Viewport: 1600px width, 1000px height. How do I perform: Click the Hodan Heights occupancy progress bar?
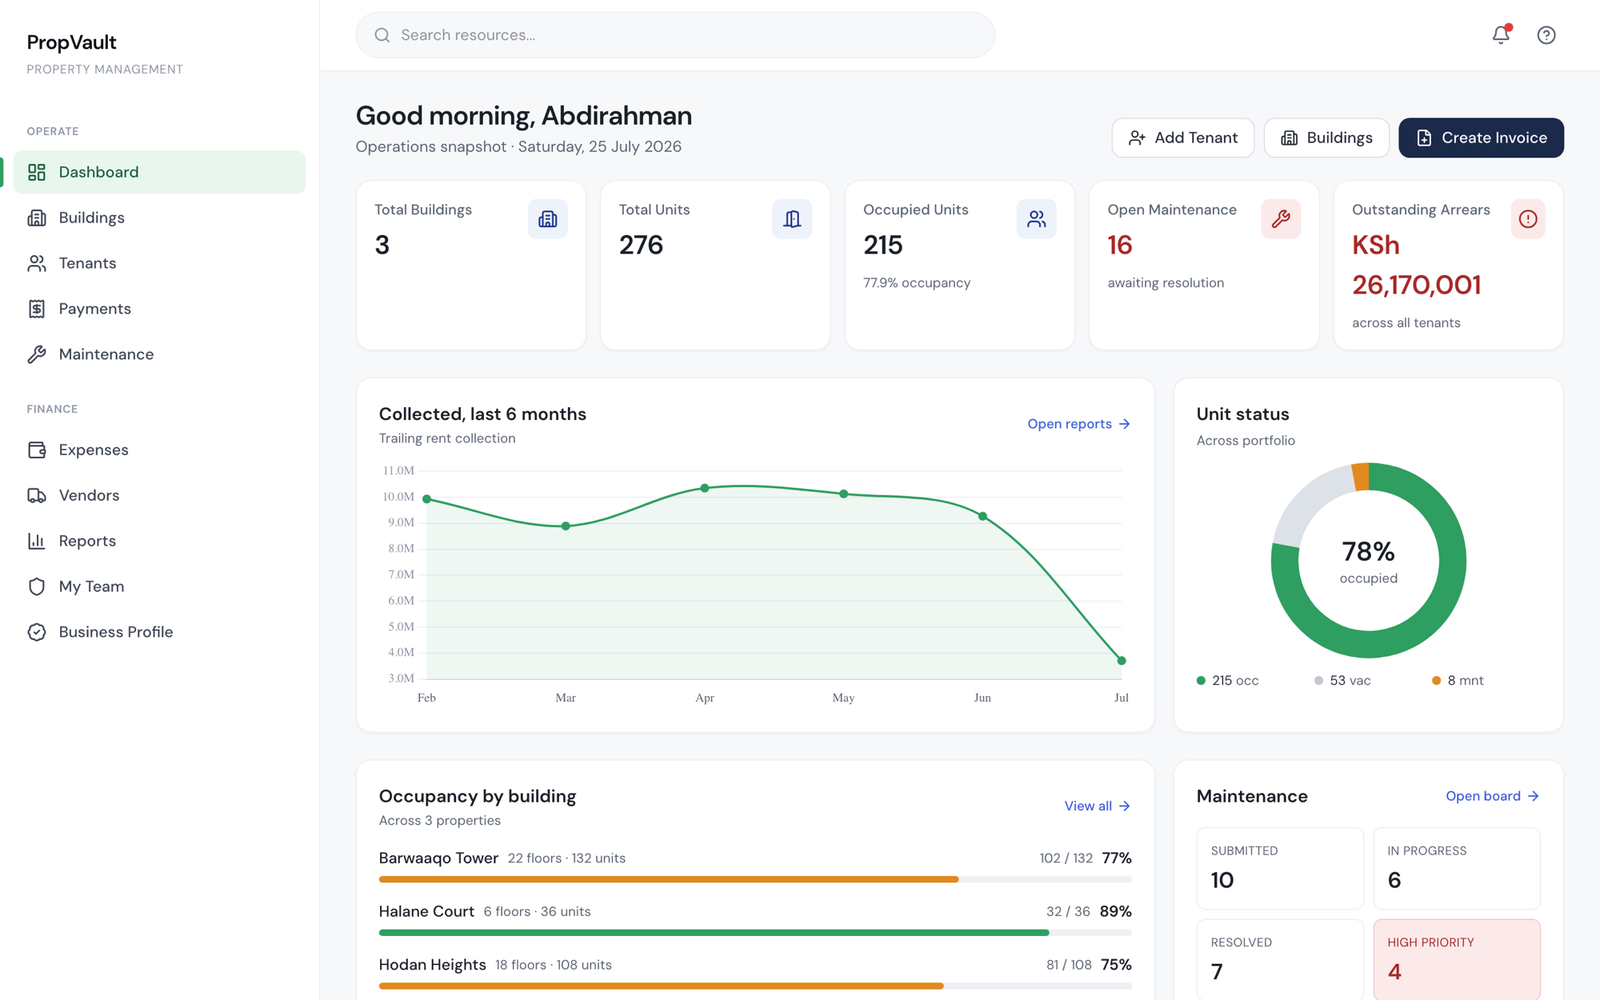point(755,986)
